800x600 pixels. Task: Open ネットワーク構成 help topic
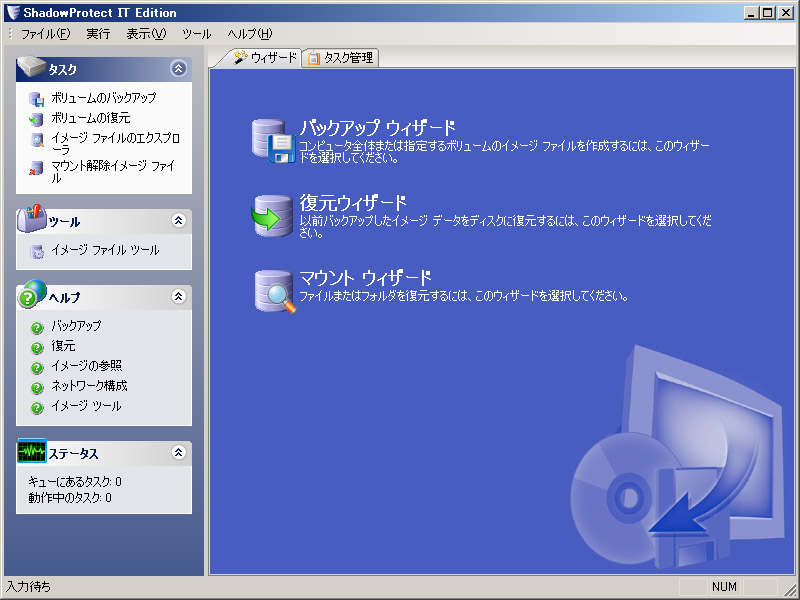coord(89,387)
